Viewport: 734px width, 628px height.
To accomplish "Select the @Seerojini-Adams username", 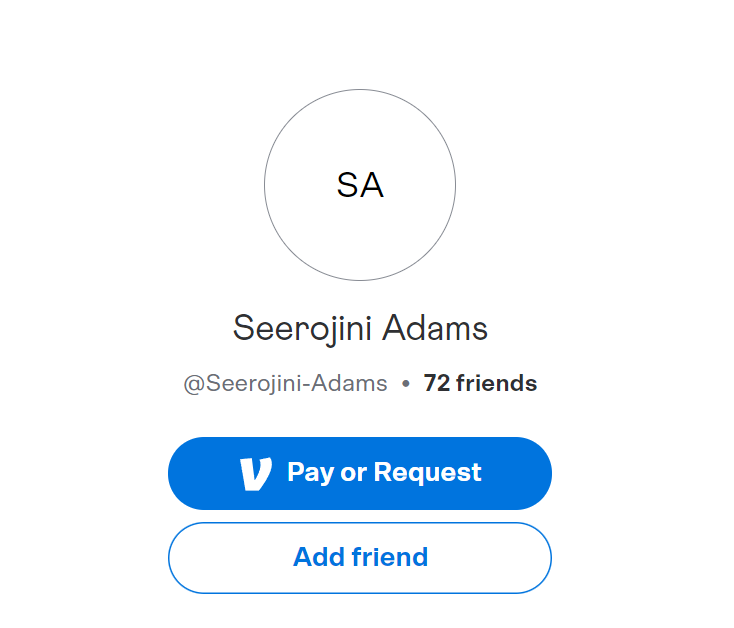I will coord(285,383).
